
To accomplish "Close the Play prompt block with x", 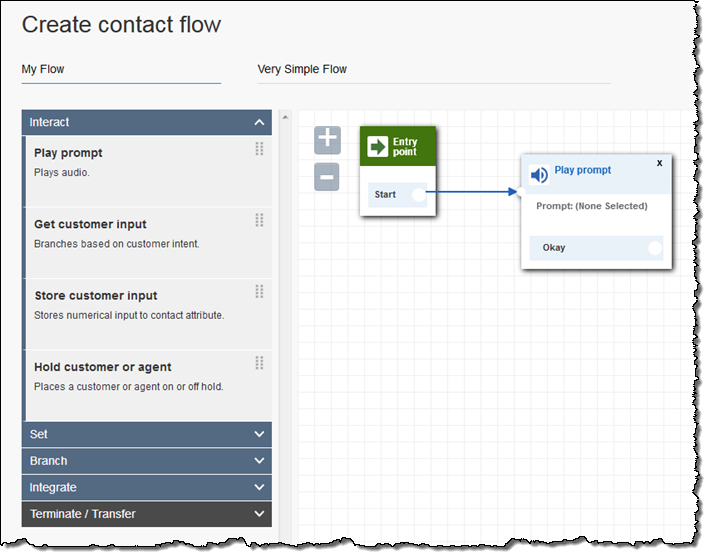I will click(659, 162).
